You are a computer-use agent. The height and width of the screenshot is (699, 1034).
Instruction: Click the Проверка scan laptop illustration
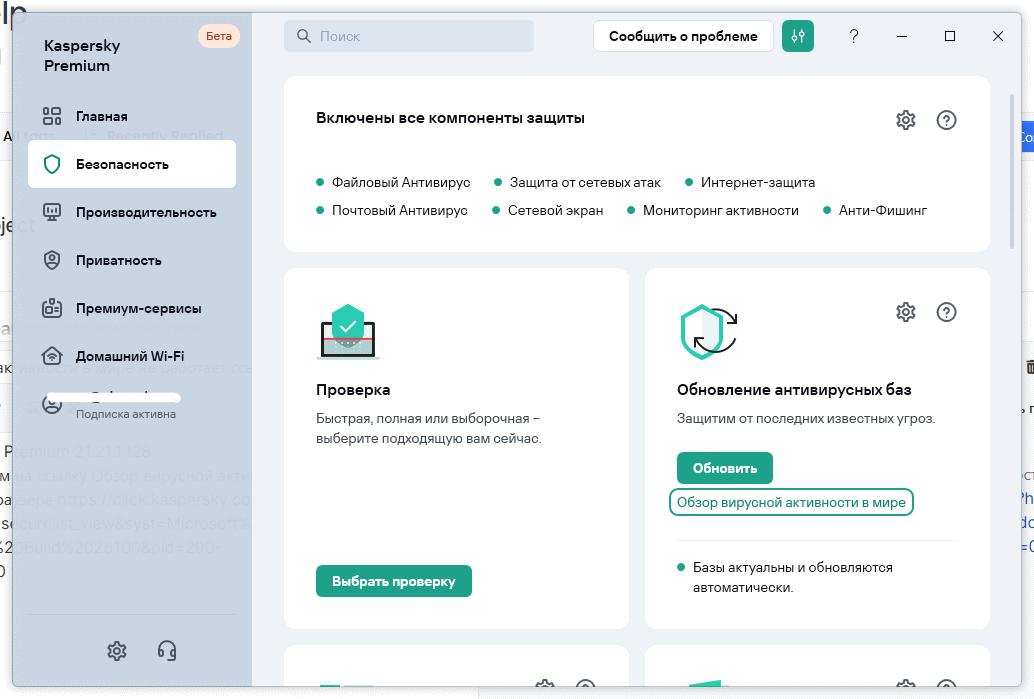(x=348, y=331)
